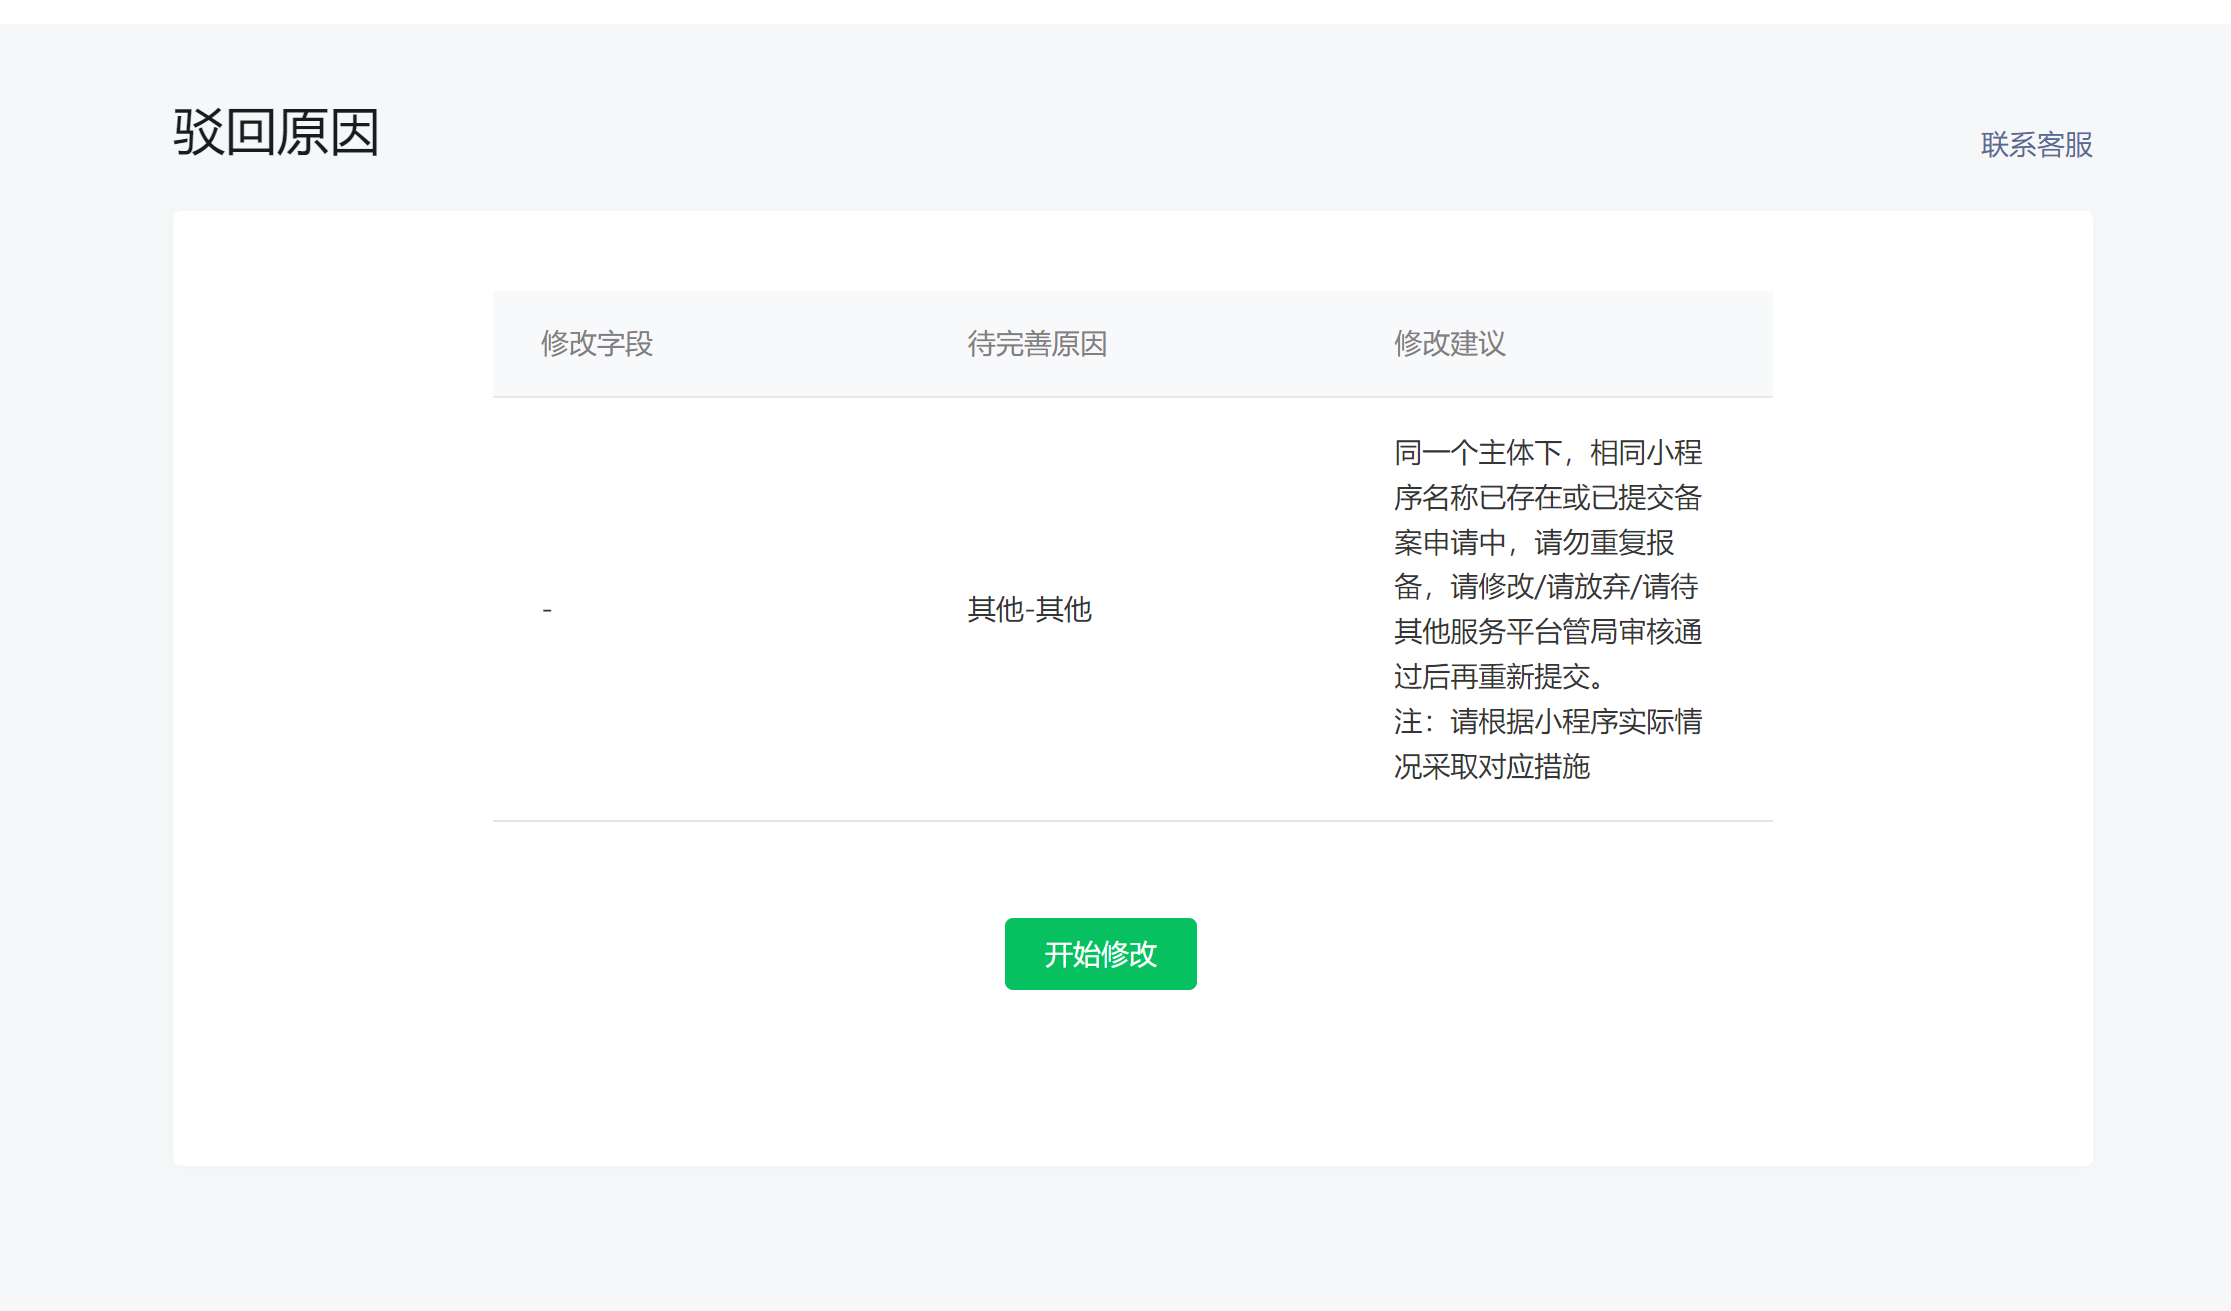
Task: Click text line 序名称已存在或已提交备
Action: 1547,498
